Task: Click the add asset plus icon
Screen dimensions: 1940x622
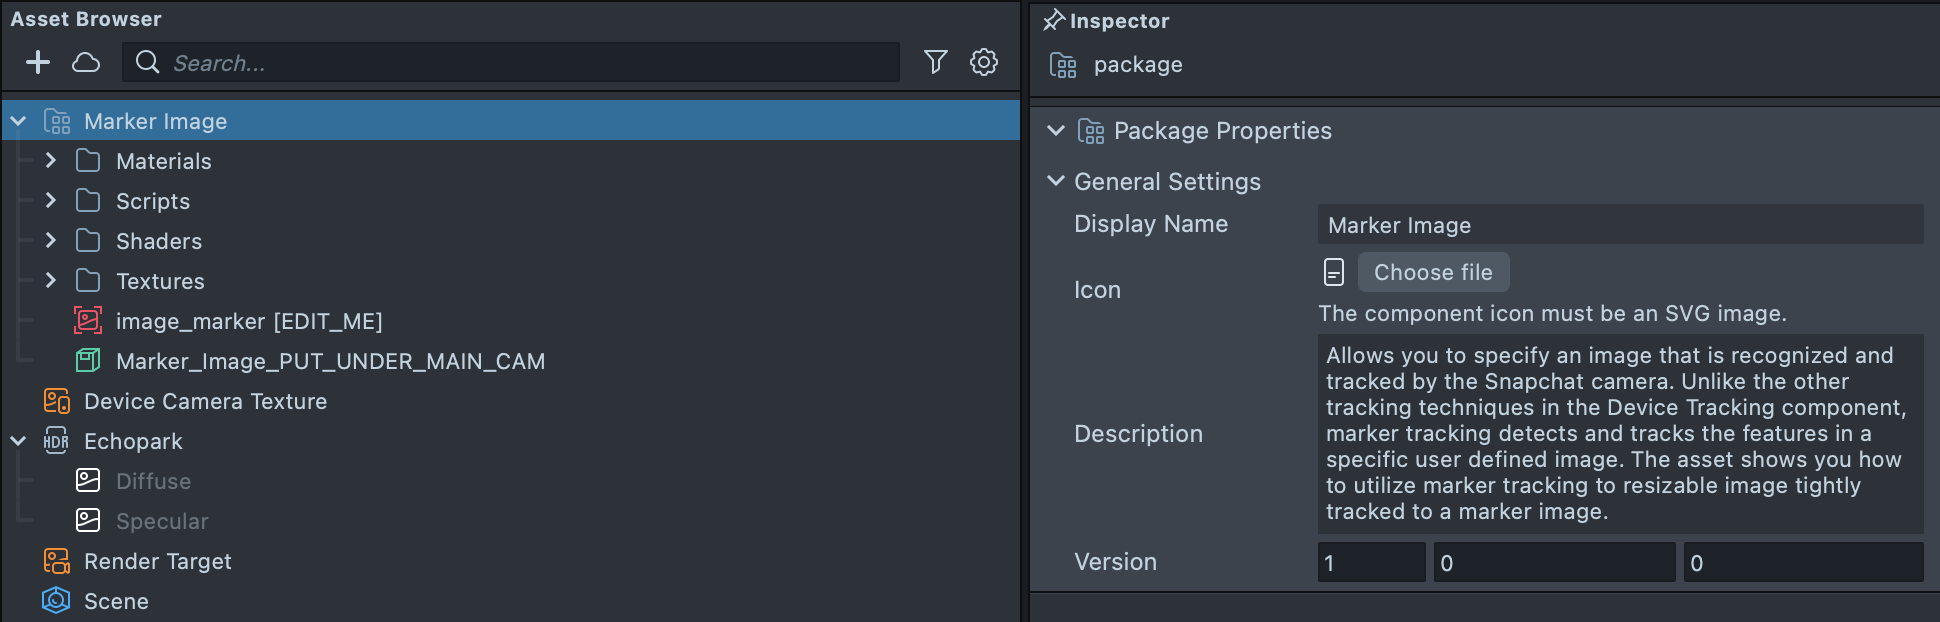Action: [38, 62]
